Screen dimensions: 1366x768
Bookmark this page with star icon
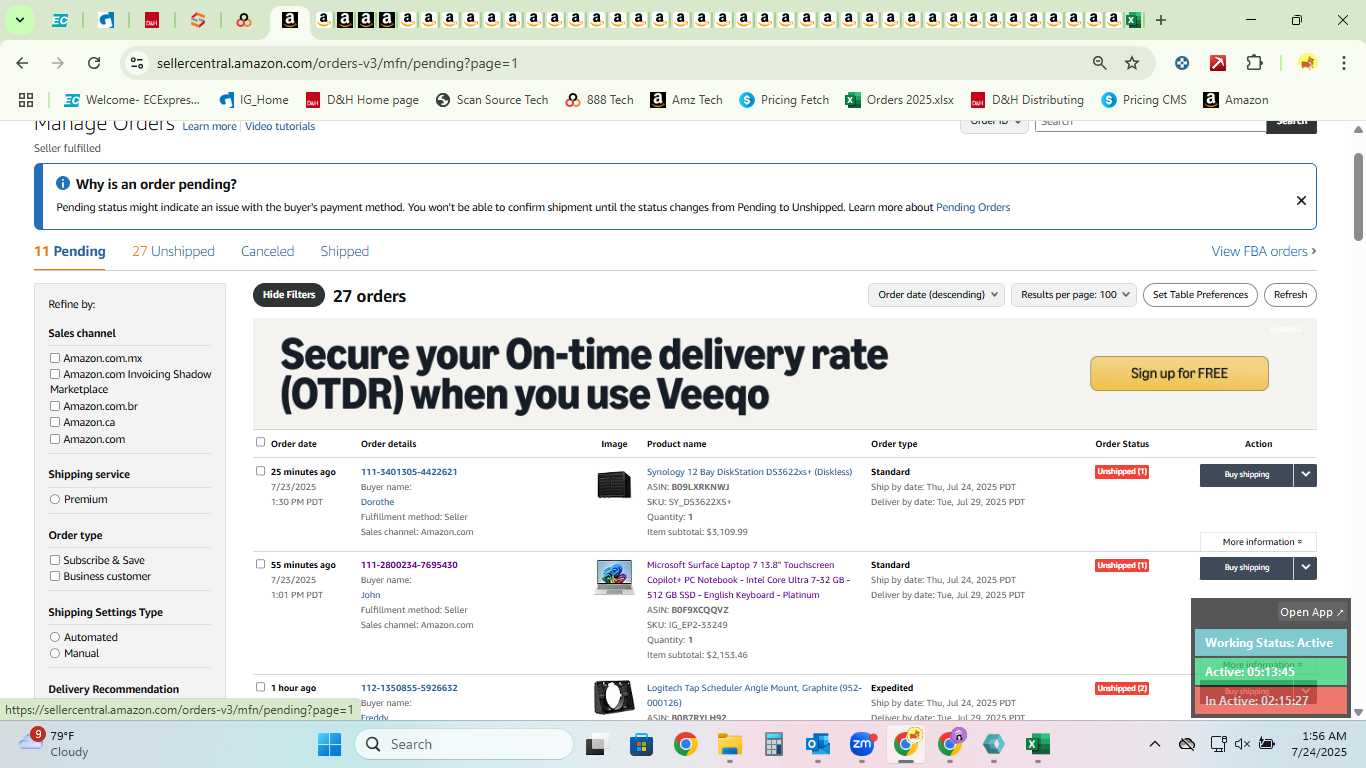[1132, 63]
